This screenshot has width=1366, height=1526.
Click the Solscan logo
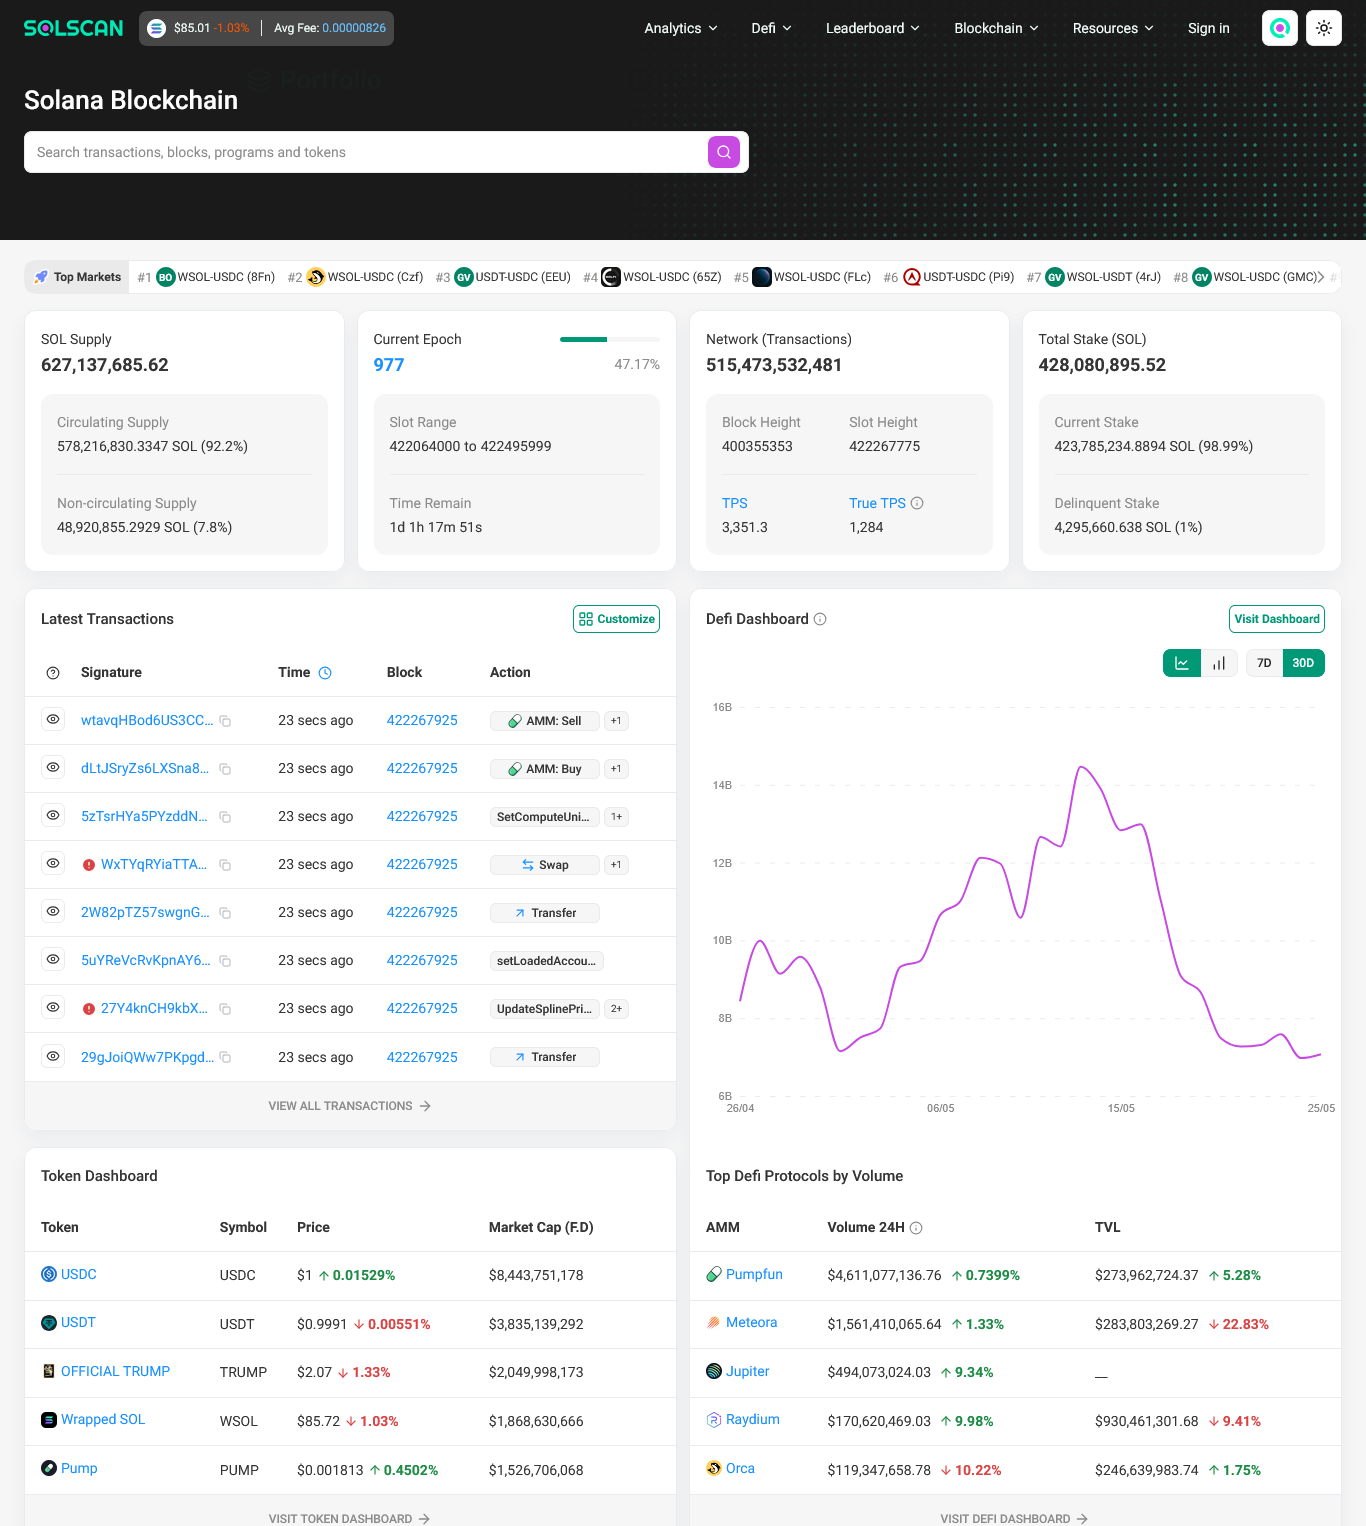[x=73, y=28]
